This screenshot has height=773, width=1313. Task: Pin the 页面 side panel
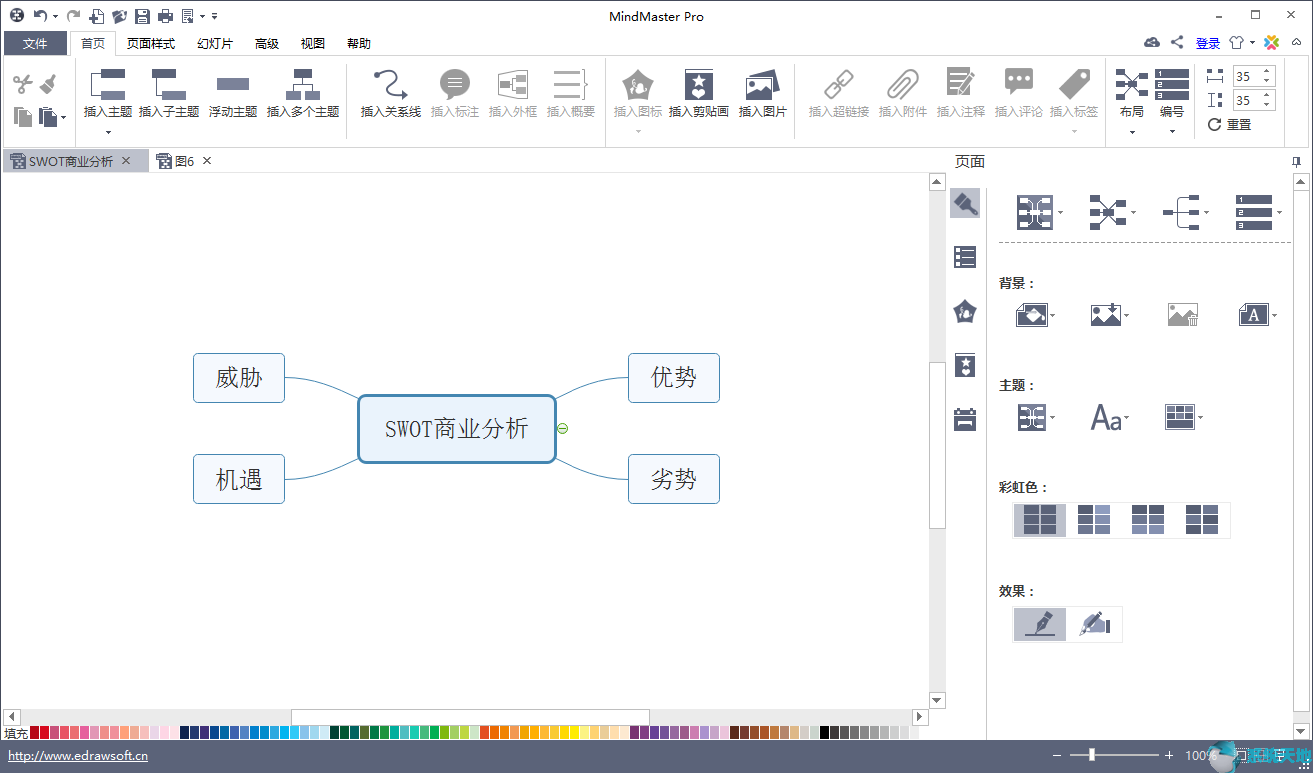click(1297, 161)
